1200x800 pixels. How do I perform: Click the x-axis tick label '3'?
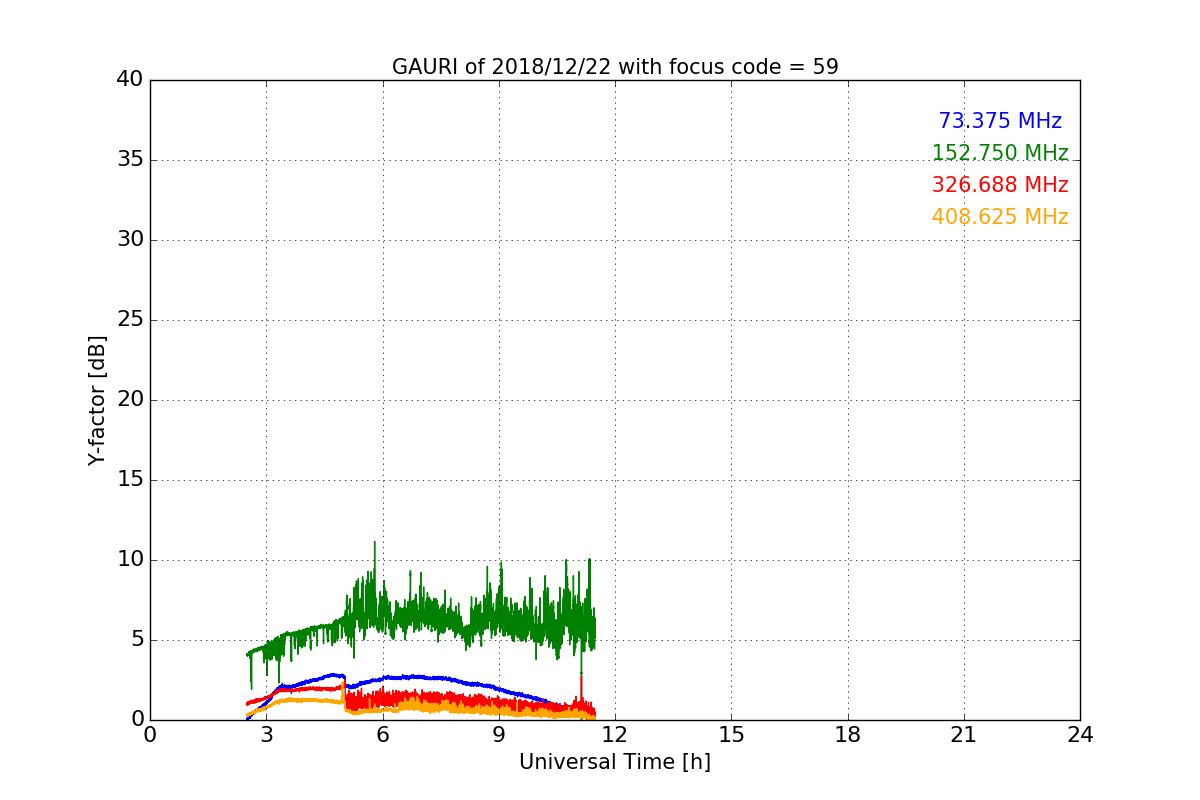coord(266,735)
